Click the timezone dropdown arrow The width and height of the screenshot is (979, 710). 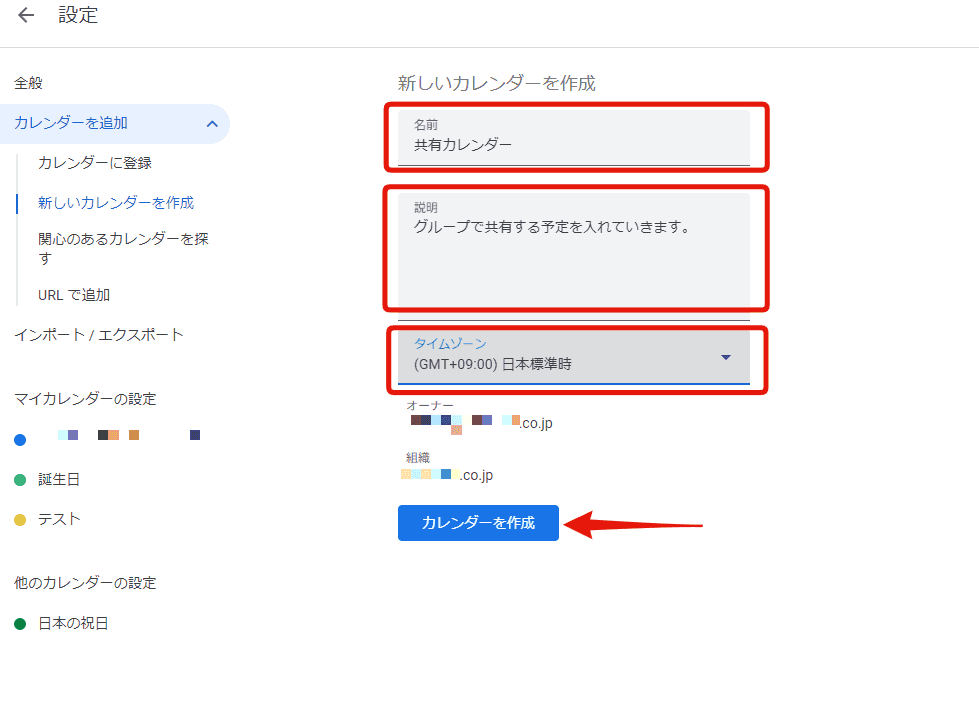pyautogui.click(x=726, y=357)
